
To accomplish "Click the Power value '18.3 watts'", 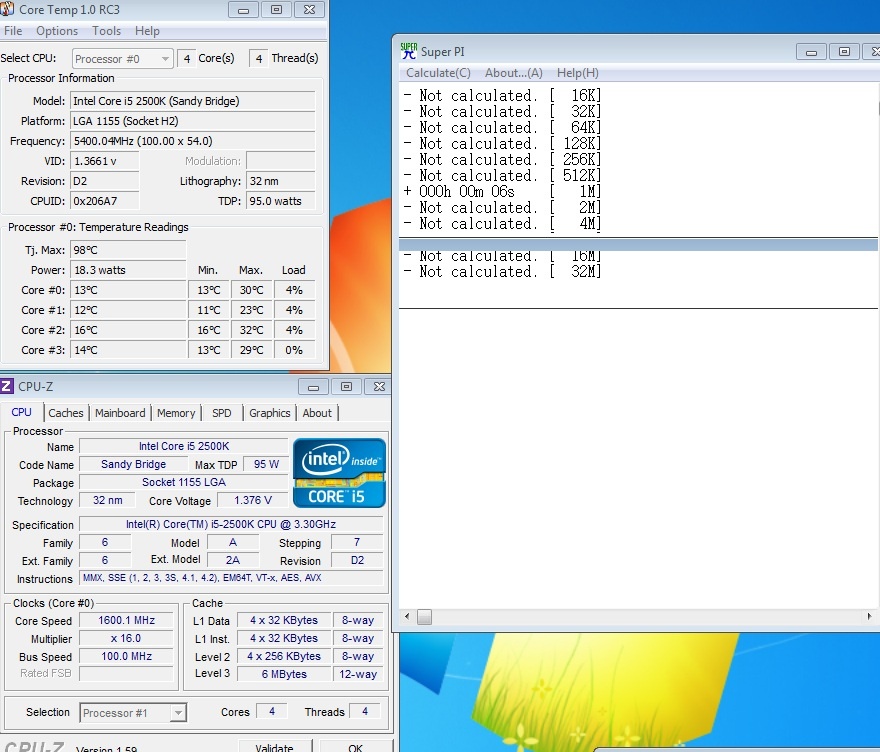I will pos(128,270).
